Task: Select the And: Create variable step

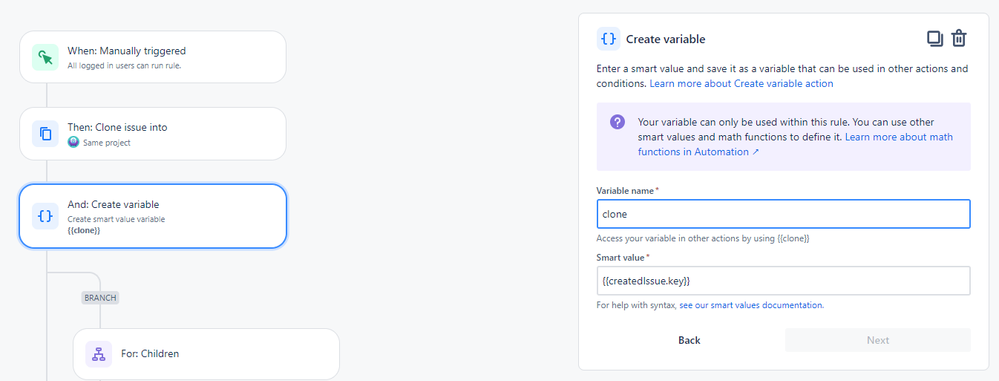Action: pos(153,216)
